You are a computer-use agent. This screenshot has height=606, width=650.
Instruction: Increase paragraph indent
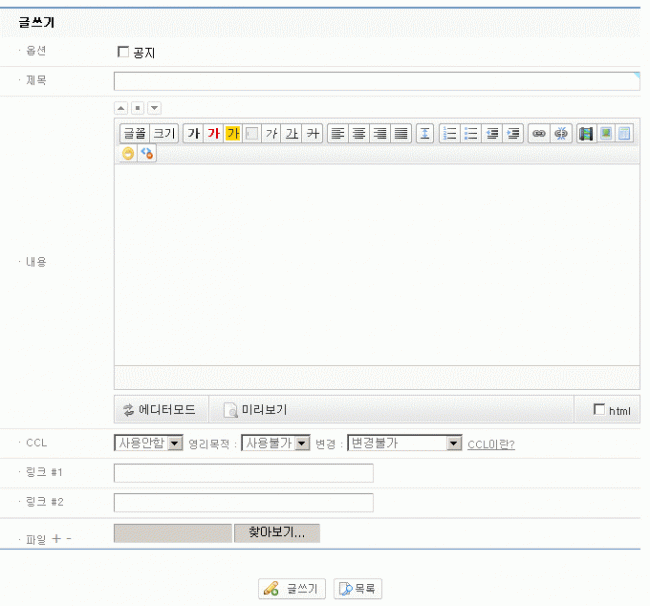click(x=513, y=133)
